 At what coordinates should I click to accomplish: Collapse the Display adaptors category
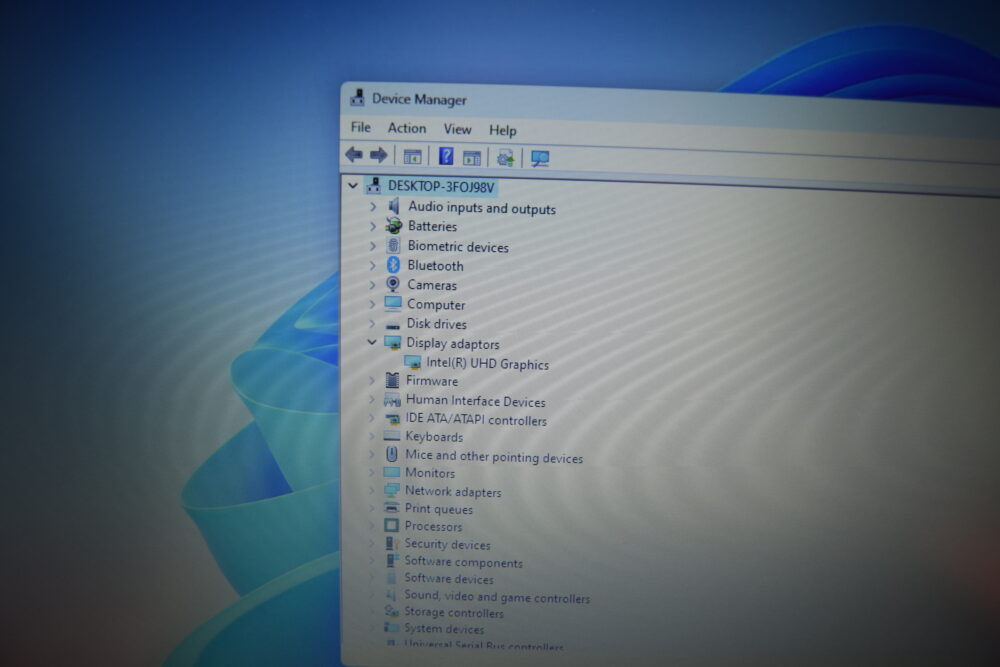372,342
